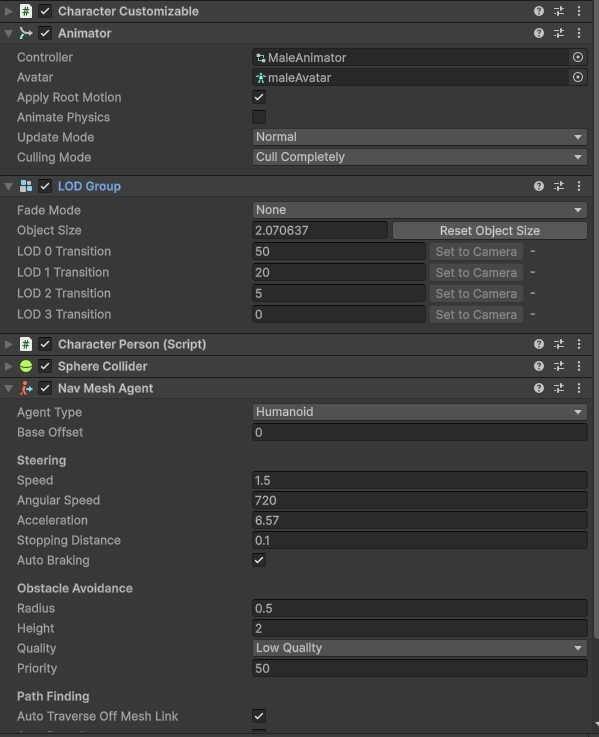Viewport: 599px width, 737px height.
Task: Expand the Character Customizable component
Action: tap(8, 11)
